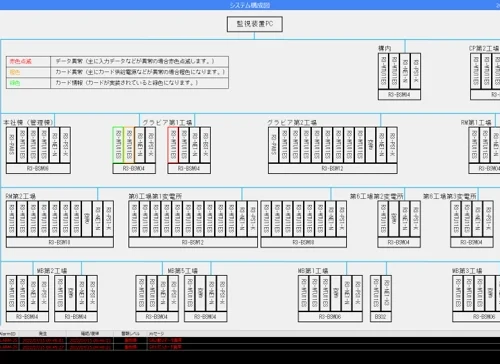Click the 第6工場第2変電所 label
The image size is (500, 364).
click(377, 196)
